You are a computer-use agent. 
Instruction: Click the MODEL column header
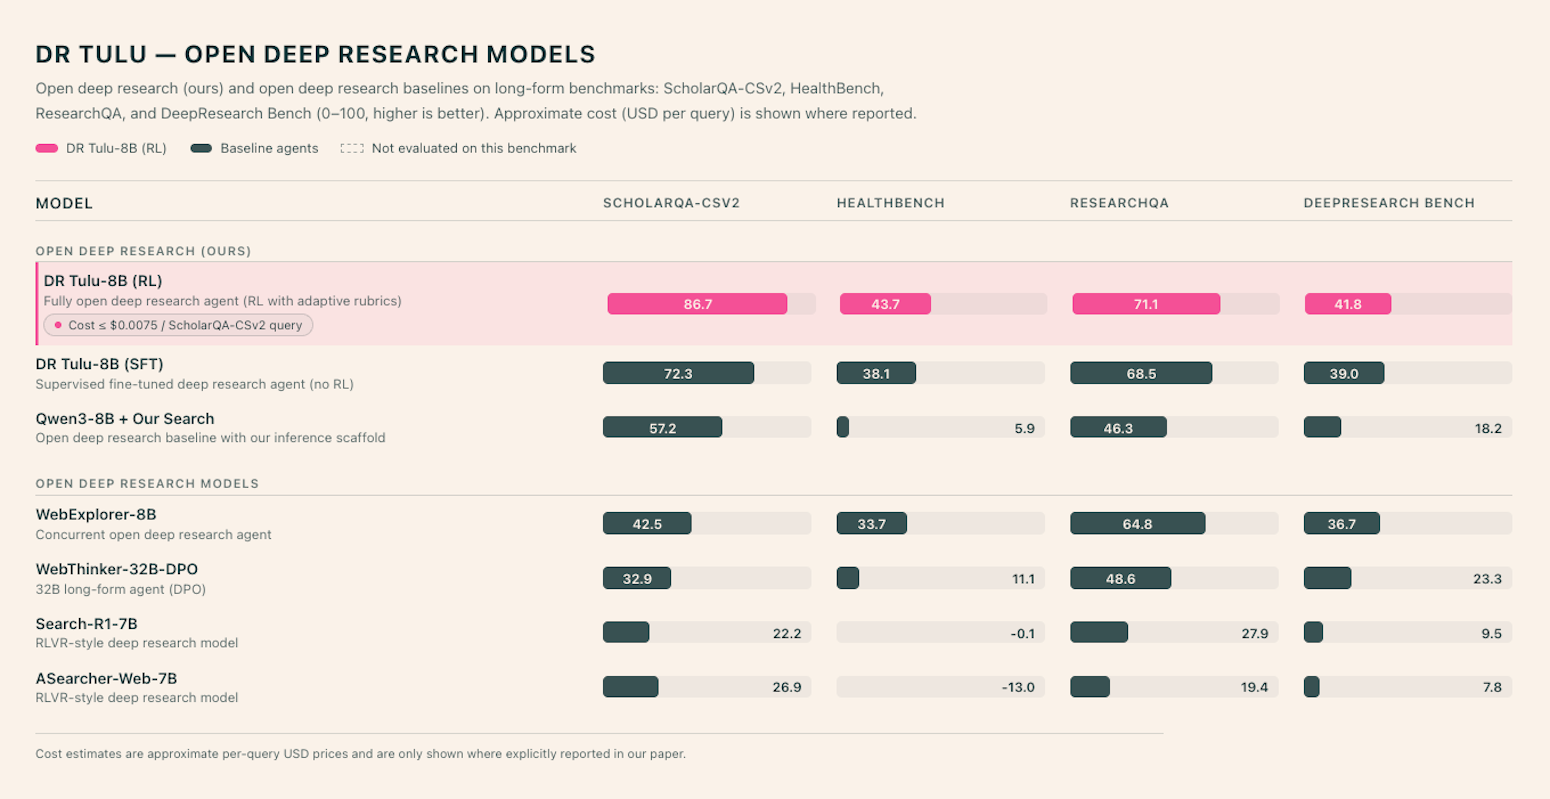(64, 203)
